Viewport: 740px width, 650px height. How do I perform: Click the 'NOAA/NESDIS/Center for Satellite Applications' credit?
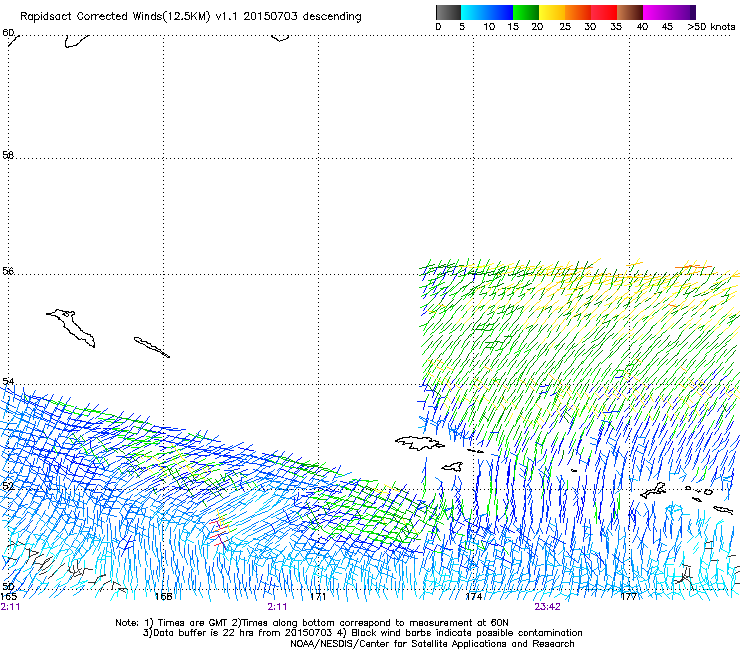(x=432, y=644)
